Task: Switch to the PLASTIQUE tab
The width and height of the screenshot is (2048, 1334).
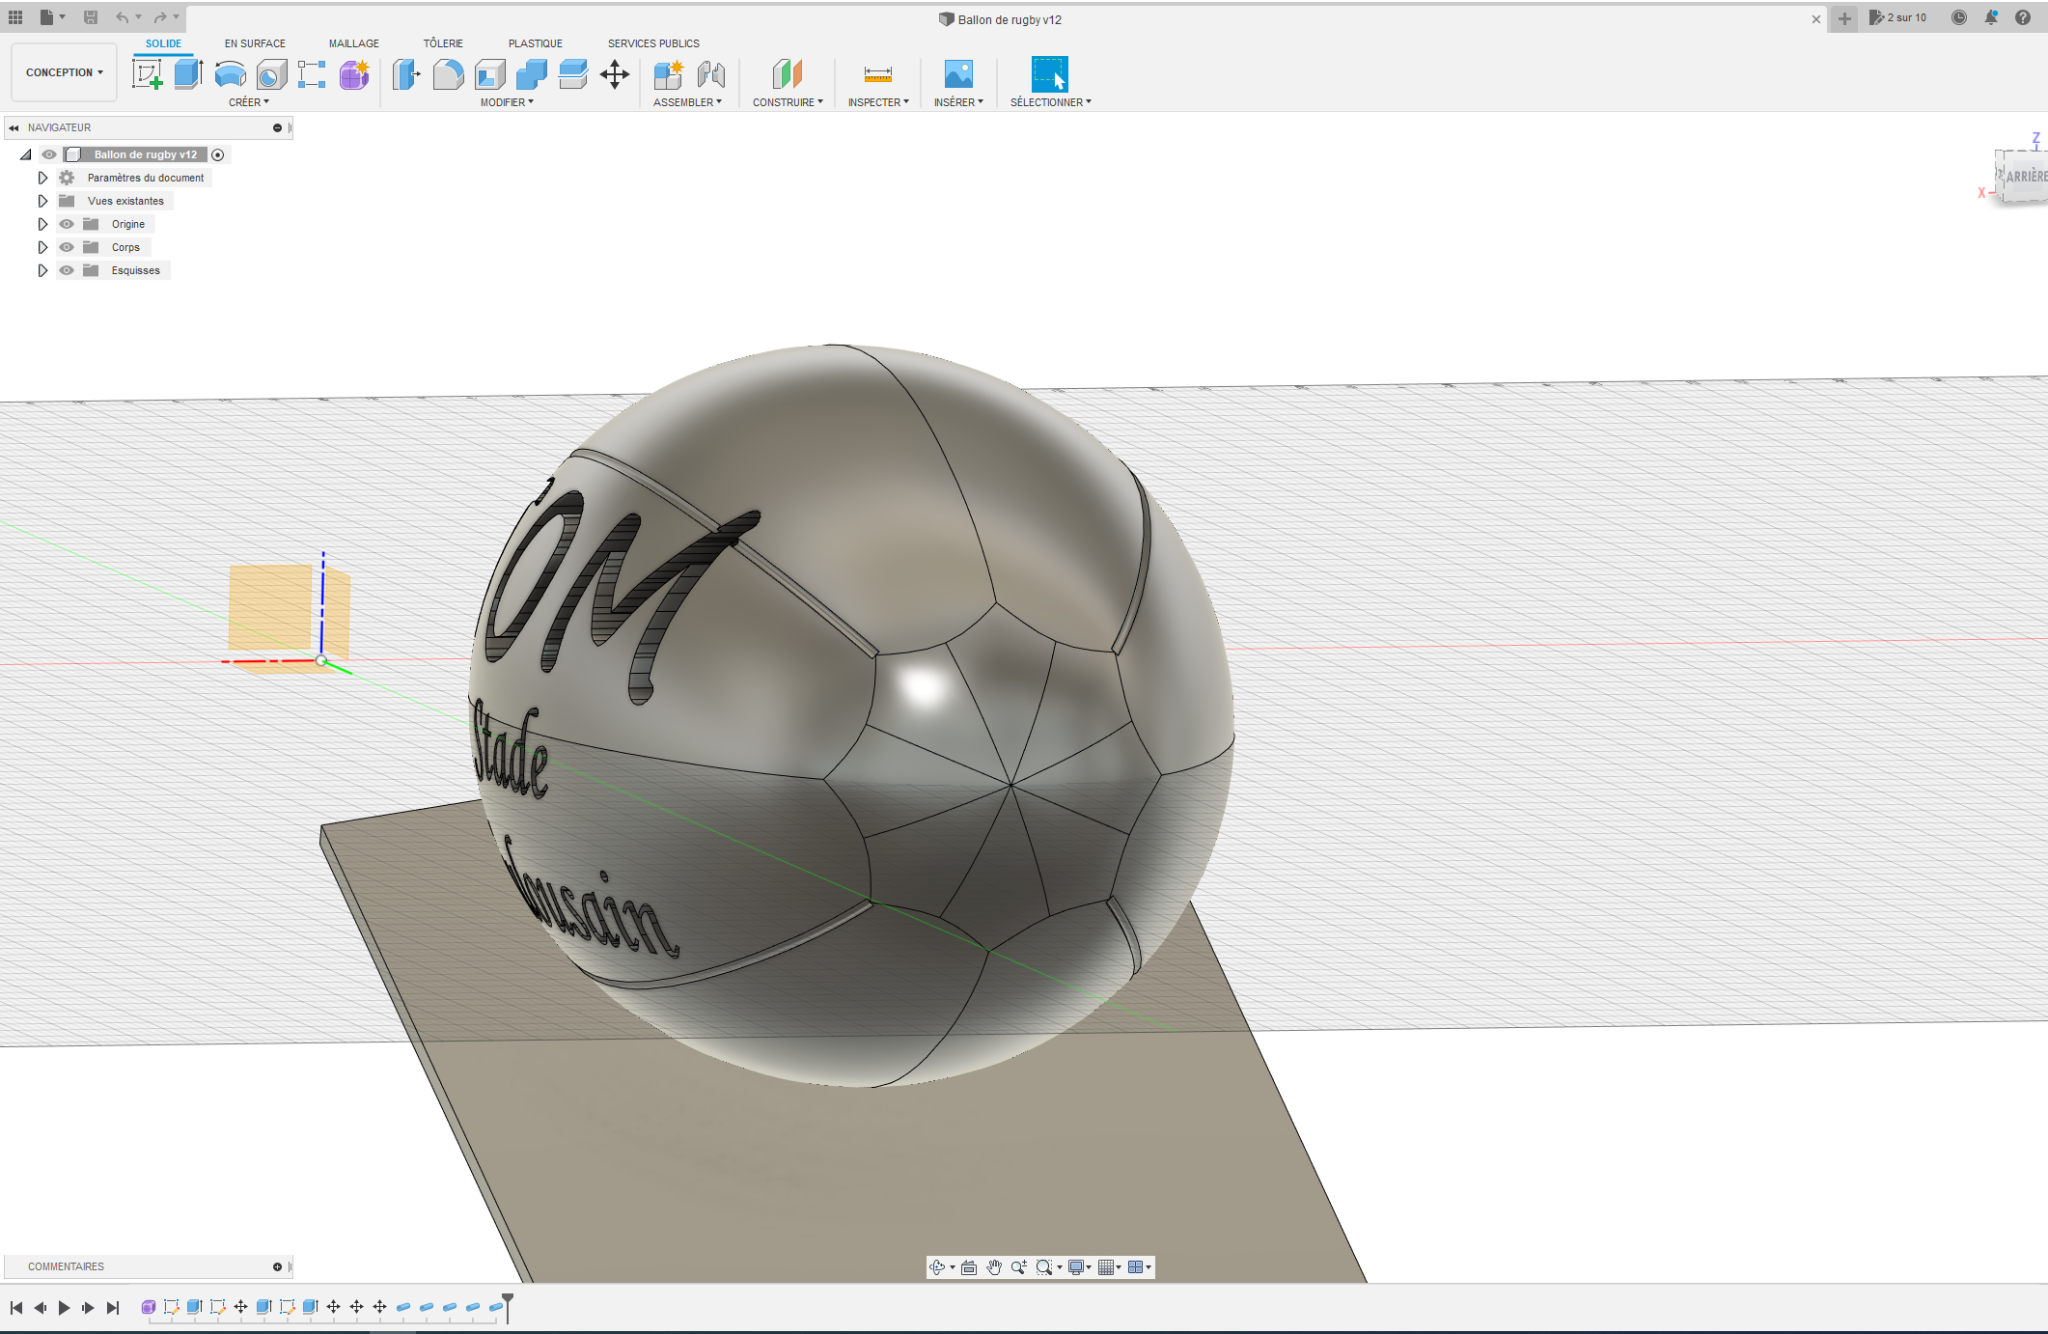Action: point(535,43)
